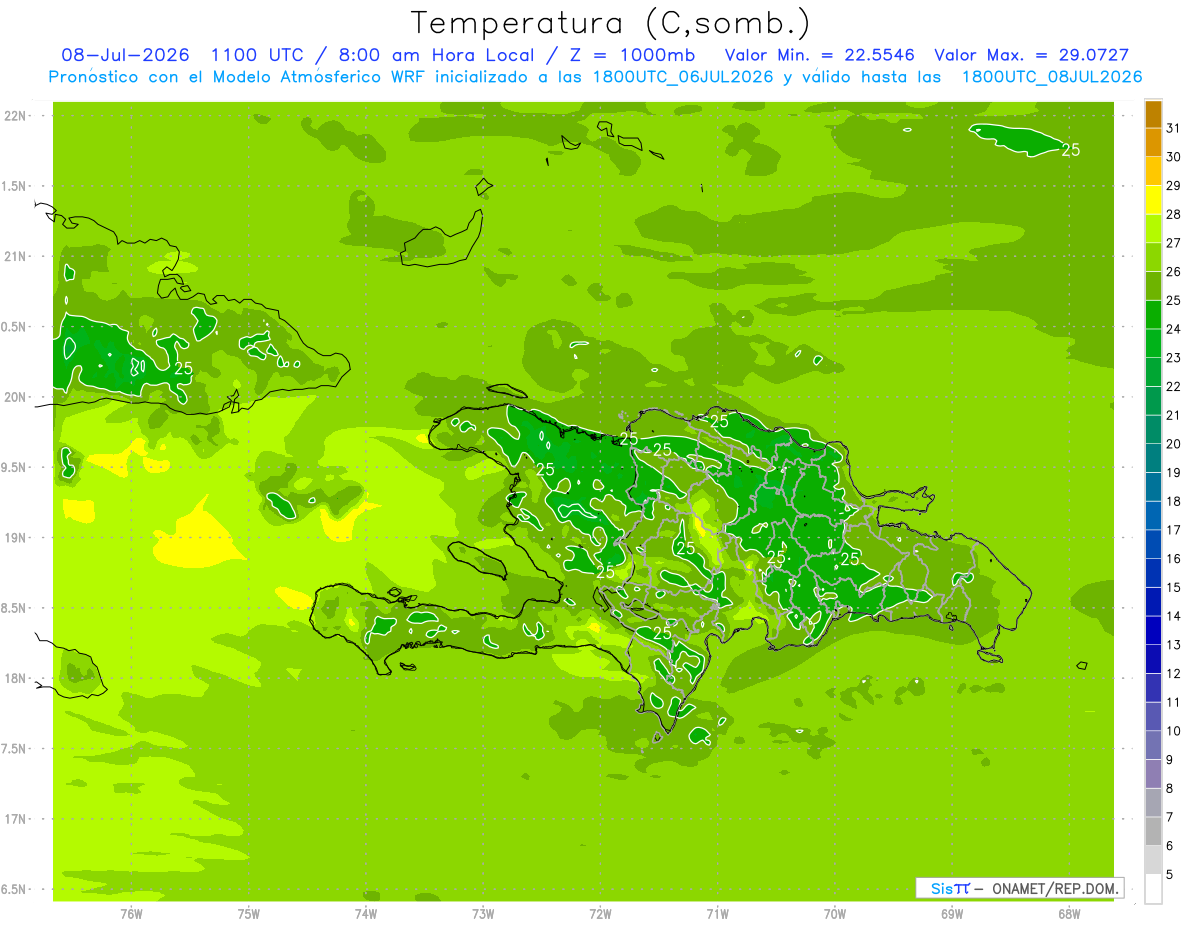This screenshot has height=927, width=1200.
Task: Select the dark orange swatch above legend value 31
Action: click(x=1153, y=114)
